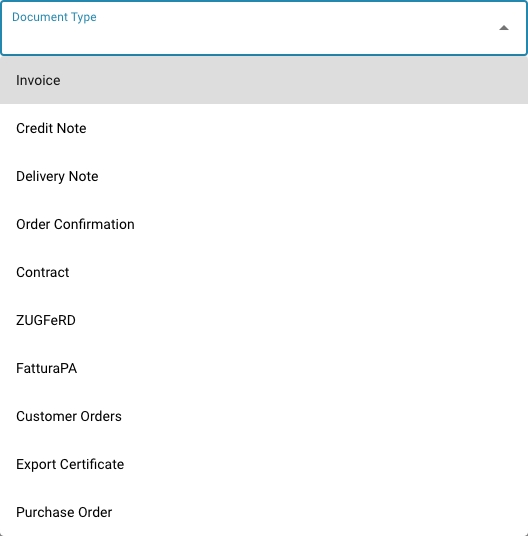The height and width of the screenshot is (536, 528).
Task: Choose the Credit Note option
Action: pyautogui.click(x=264, y=128)
